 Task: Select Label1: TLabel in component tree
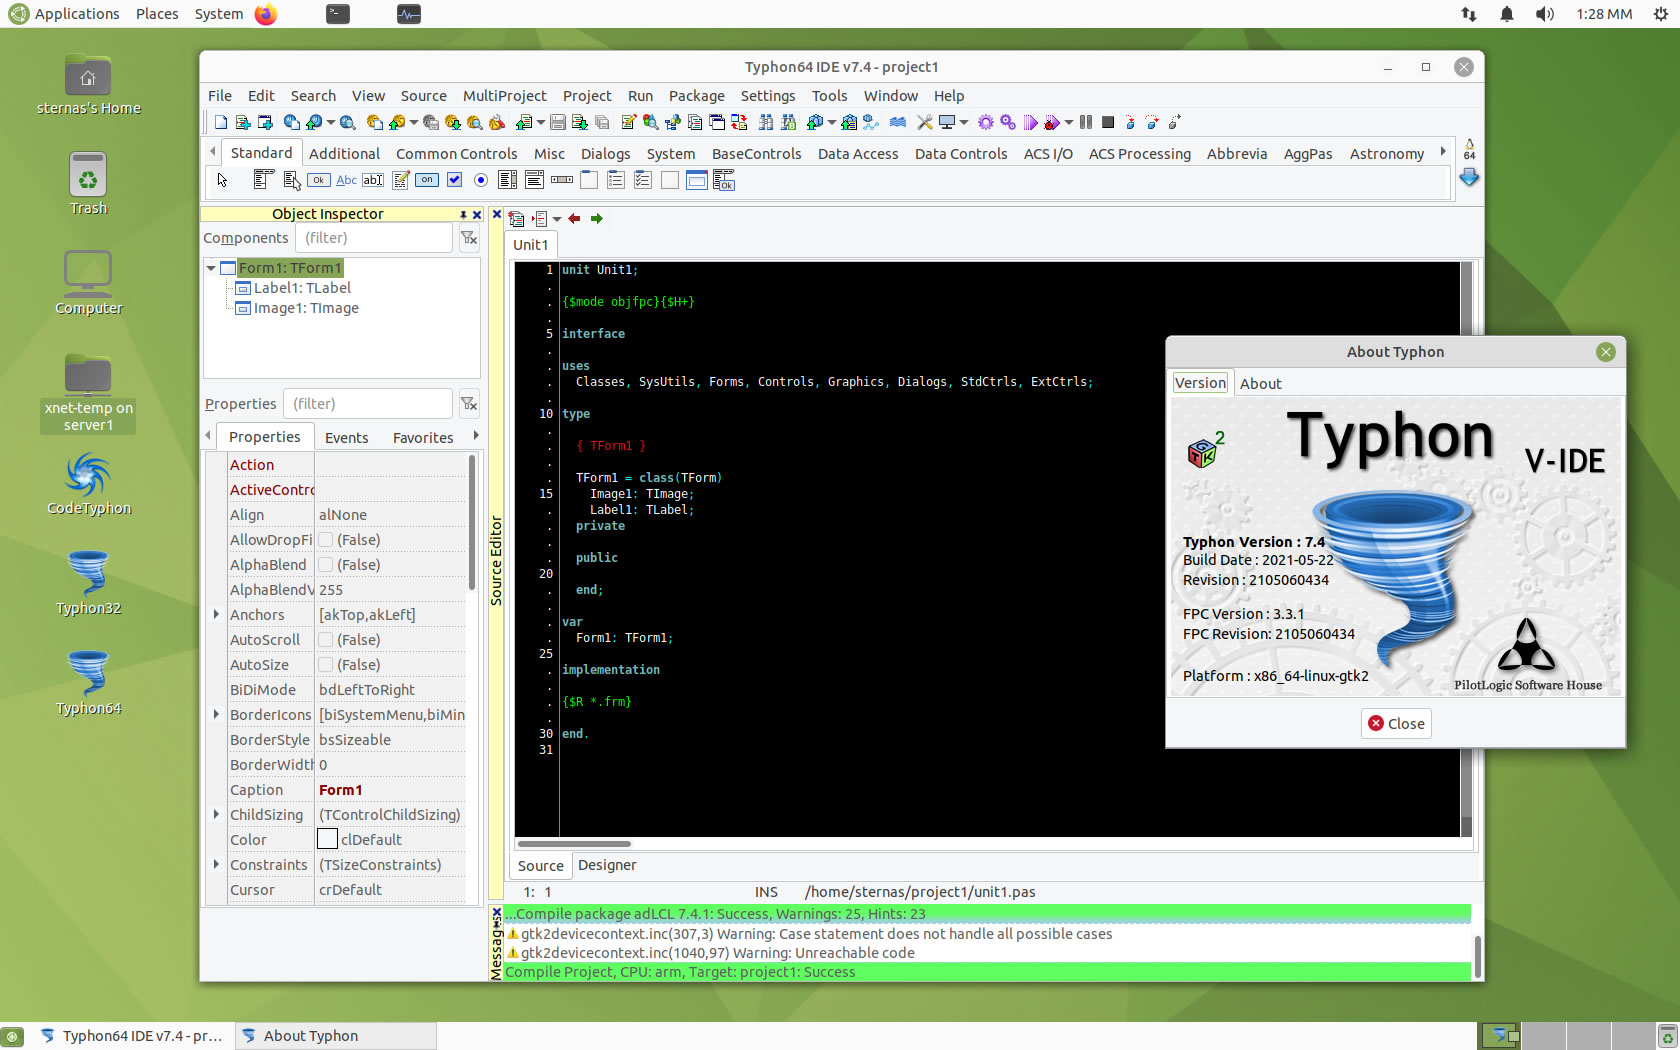coord(302,288)
